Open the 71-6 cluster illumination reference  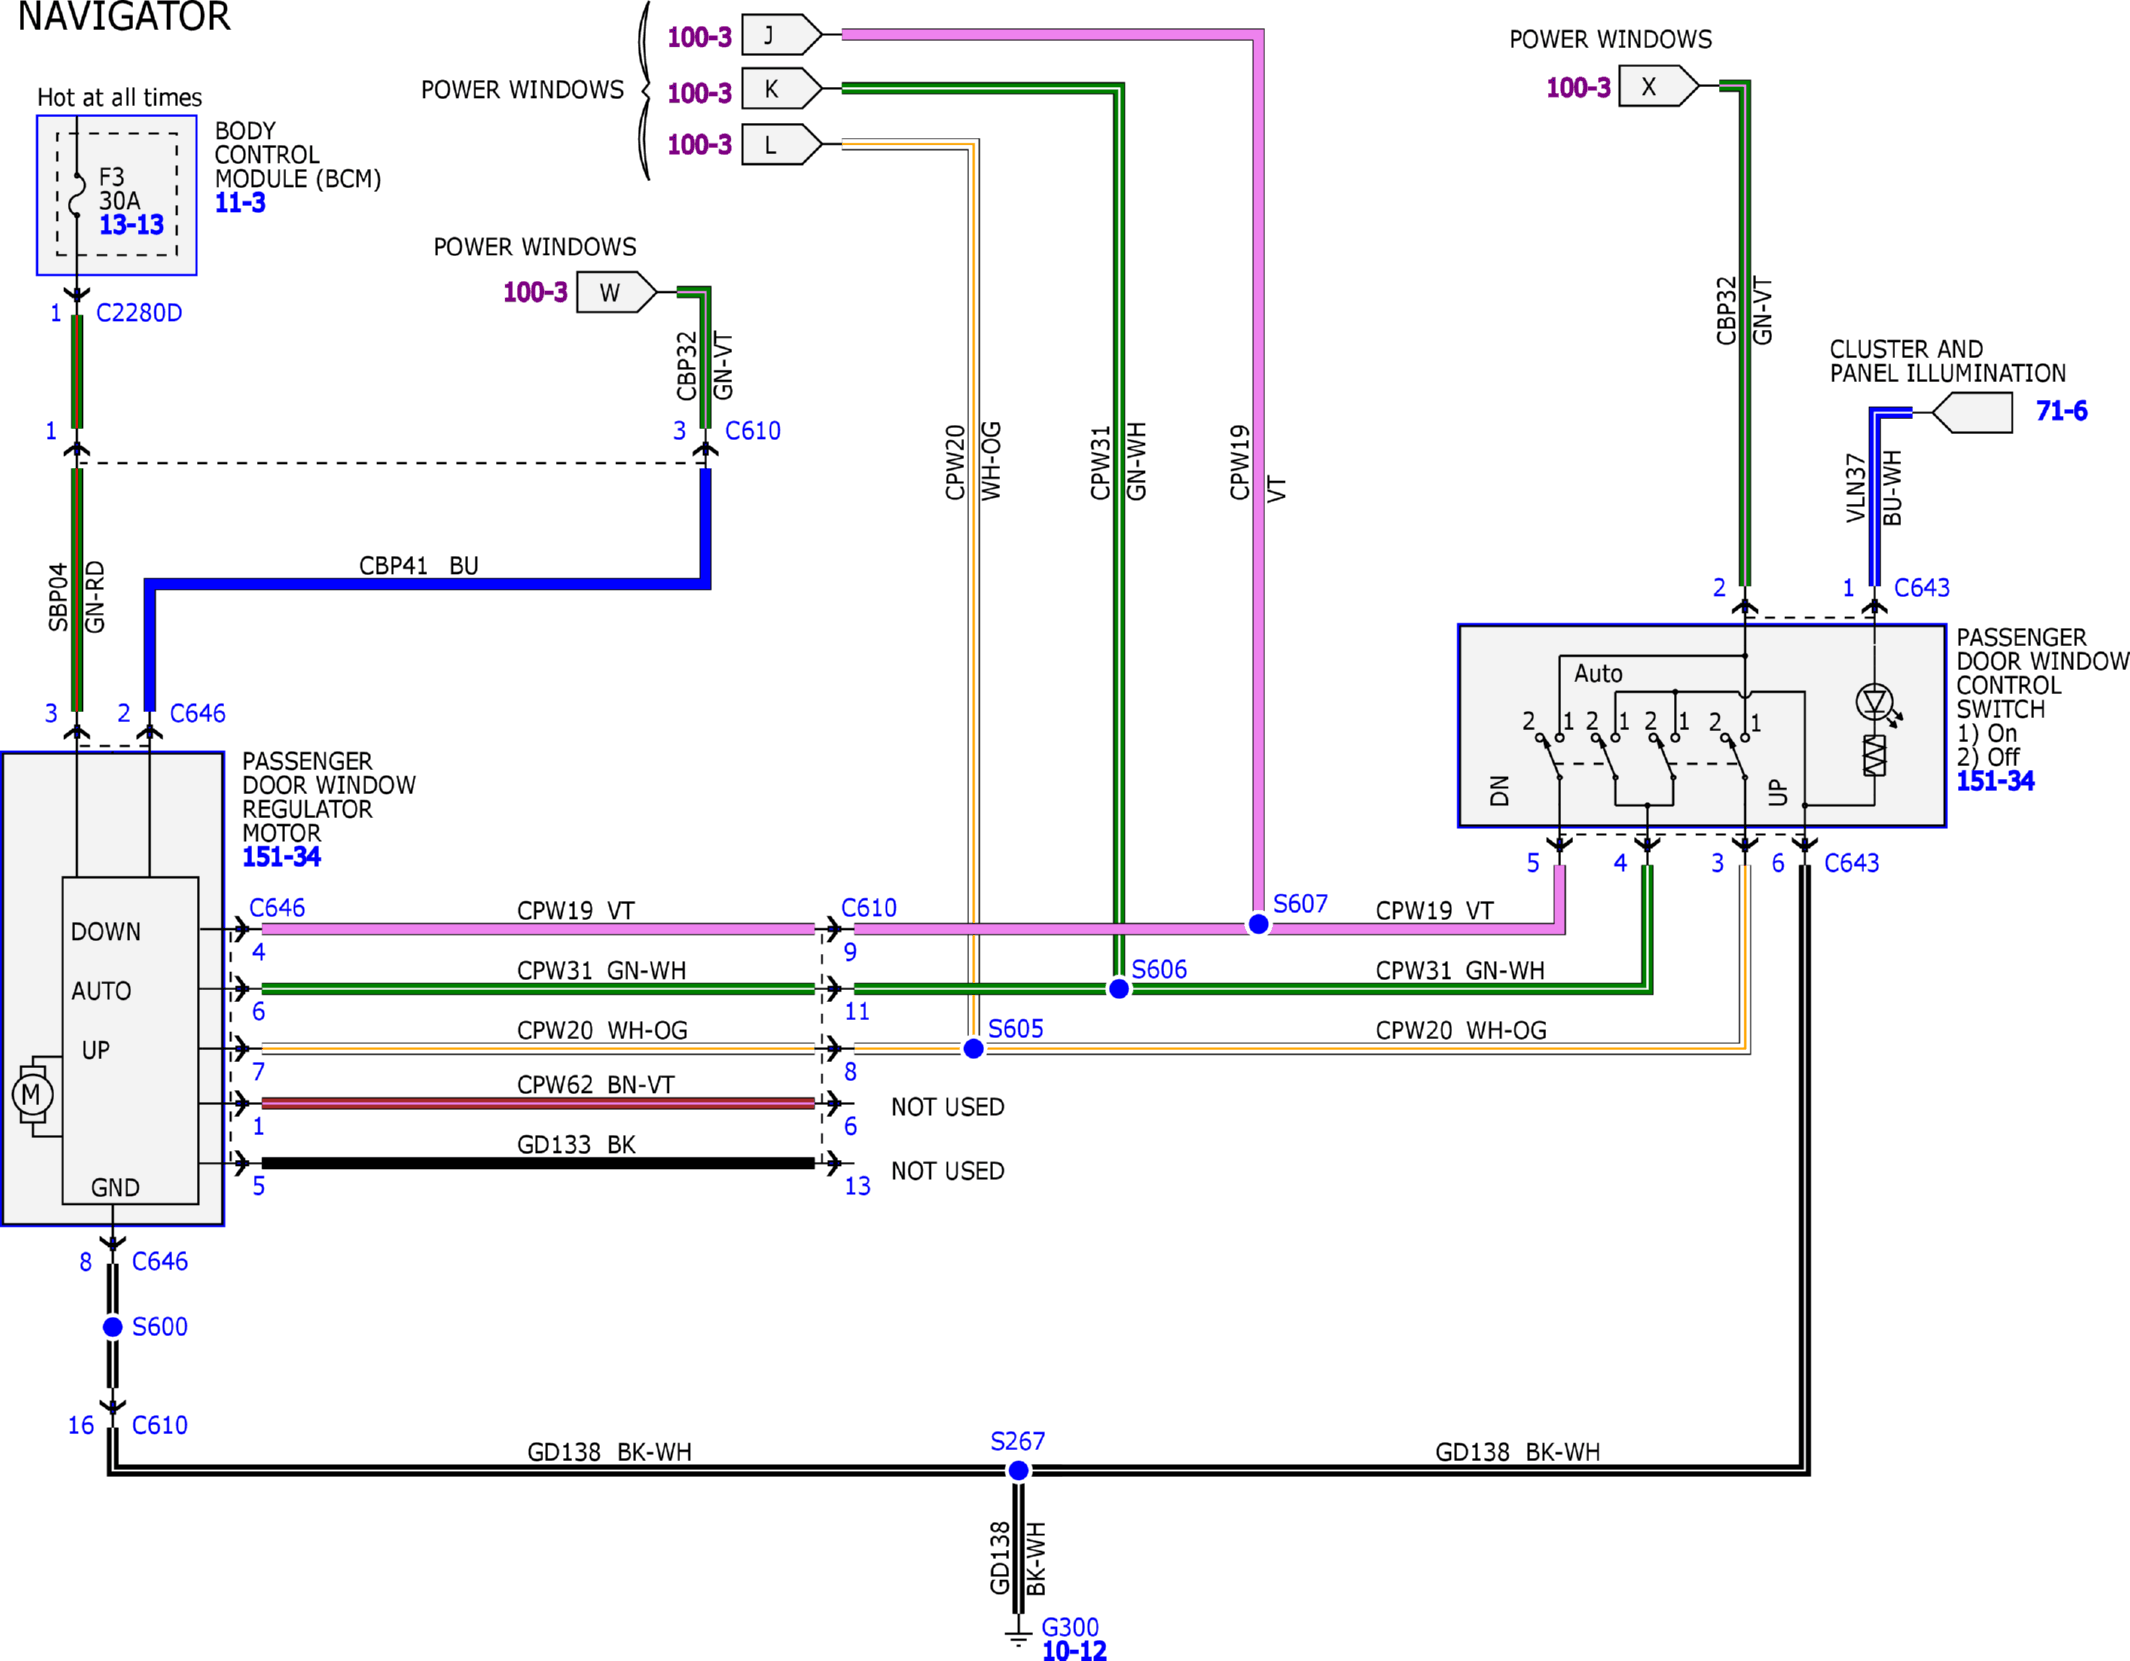pyautogui.click(x=2062, y=411)
